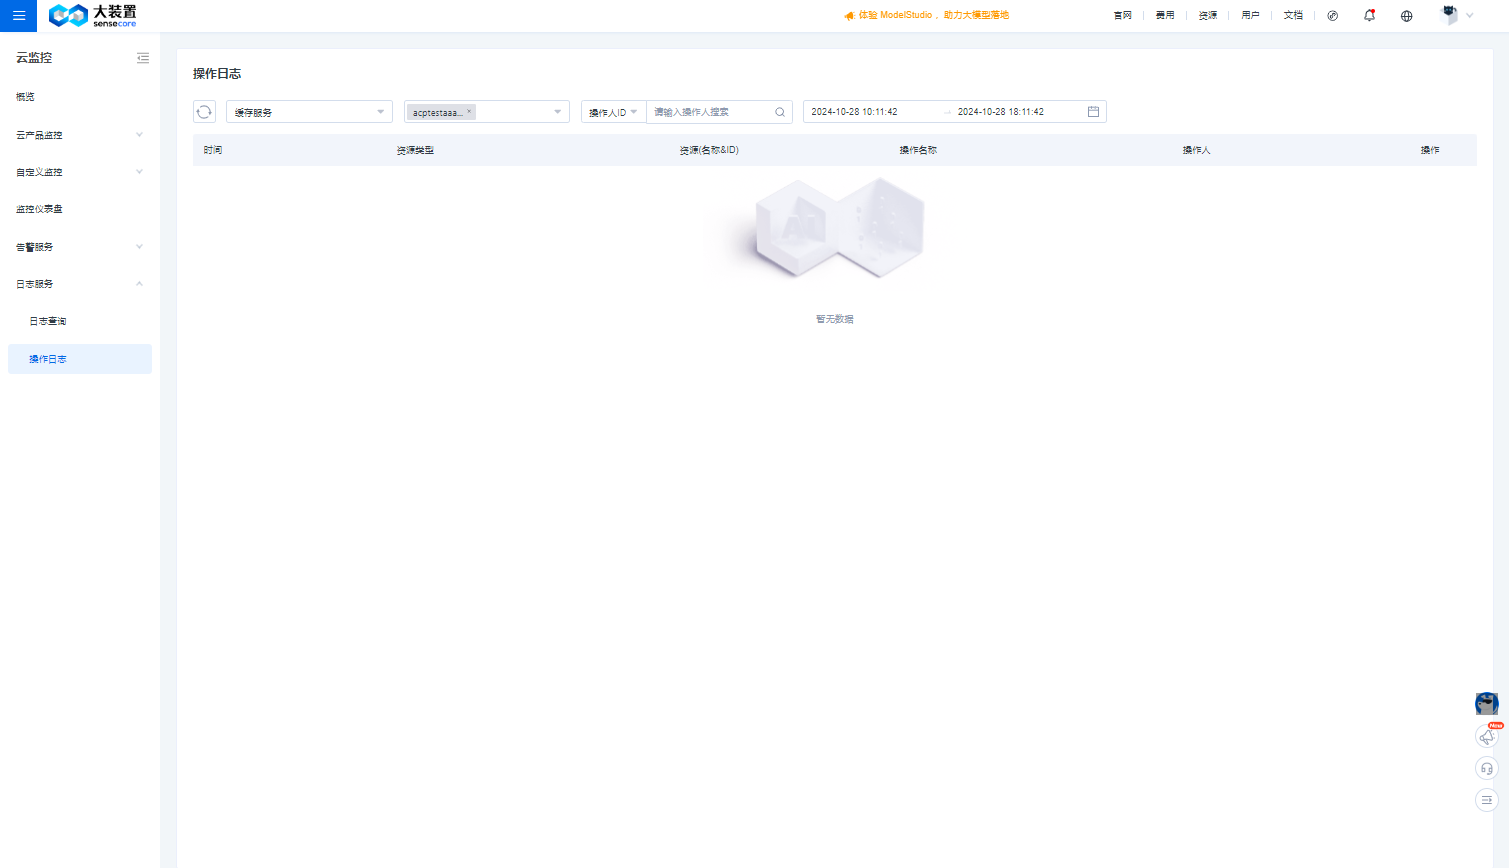Open the 缓存服务 service dropdown
Image resolution: width=1509 pixels, height=868 pixels.
coord(309,112)
